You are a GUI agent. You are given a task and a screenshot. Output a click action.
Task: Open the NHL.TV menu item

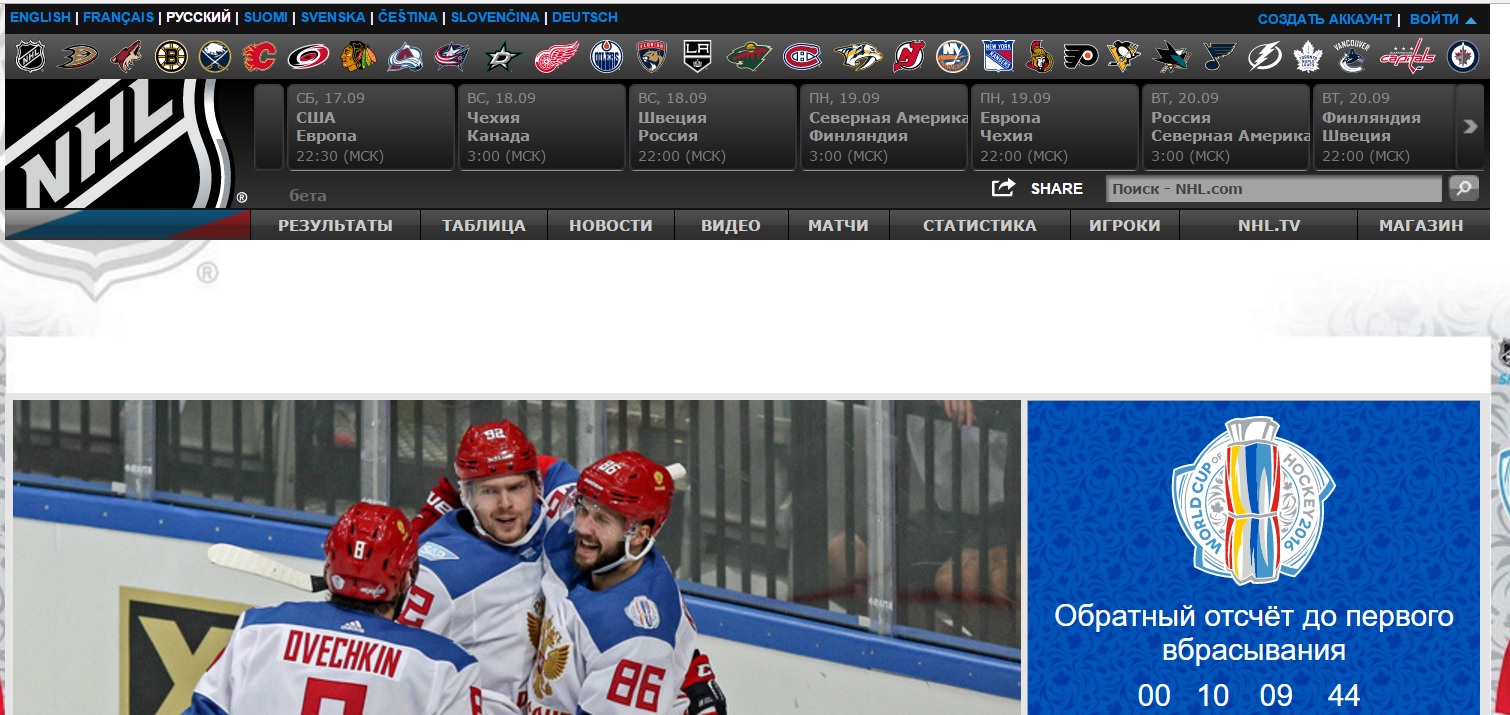(1269, 225)
